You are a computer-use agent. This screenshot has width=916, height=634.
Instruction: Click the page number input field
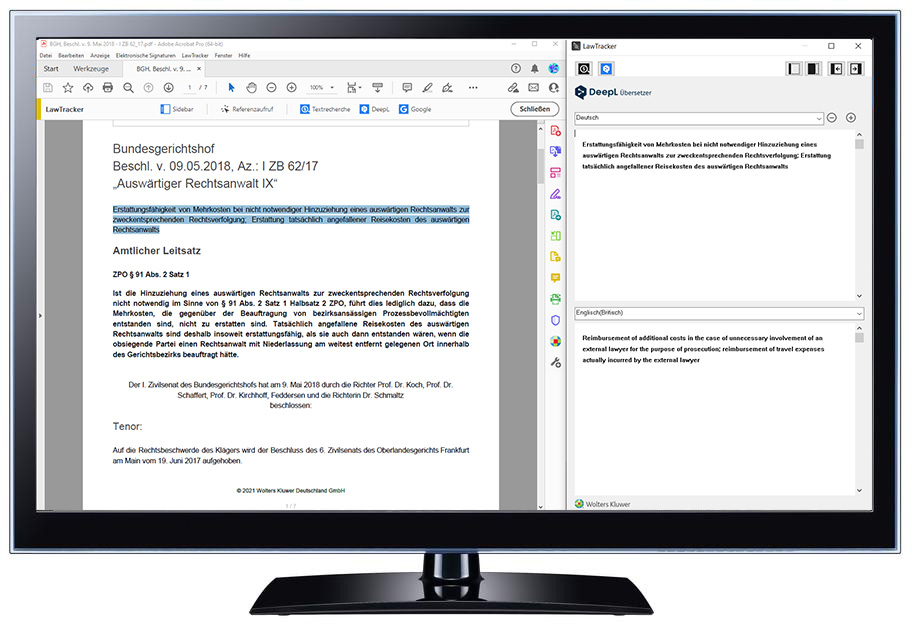pyautogui.click(x=190, y=88)
